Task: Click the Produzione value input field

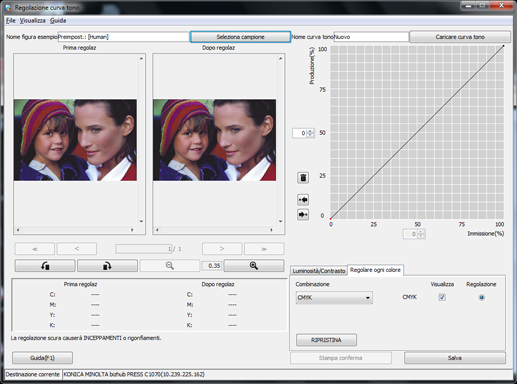Action: 299,133
